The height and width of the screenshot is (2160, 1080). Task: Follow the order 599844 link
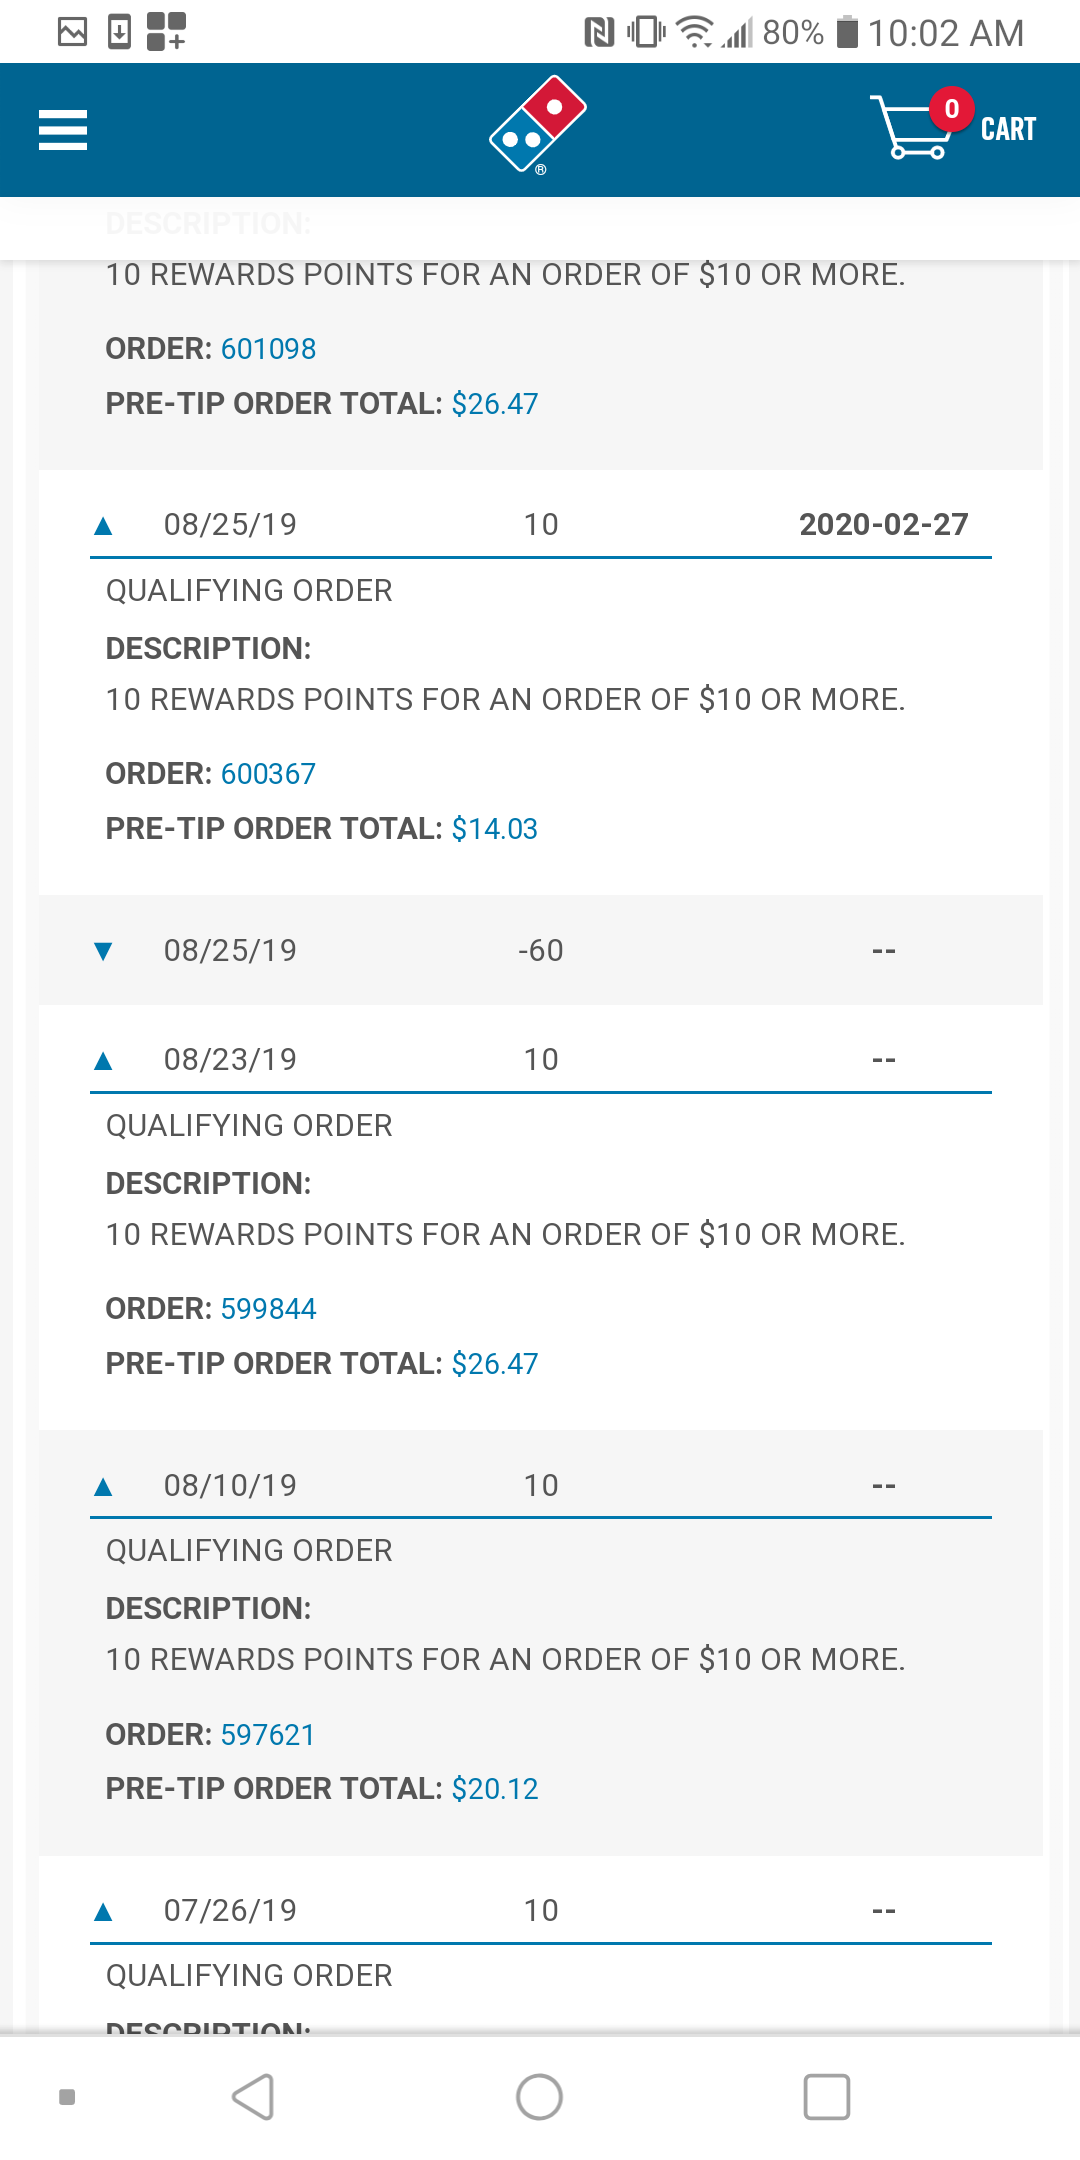point(266,1308)
